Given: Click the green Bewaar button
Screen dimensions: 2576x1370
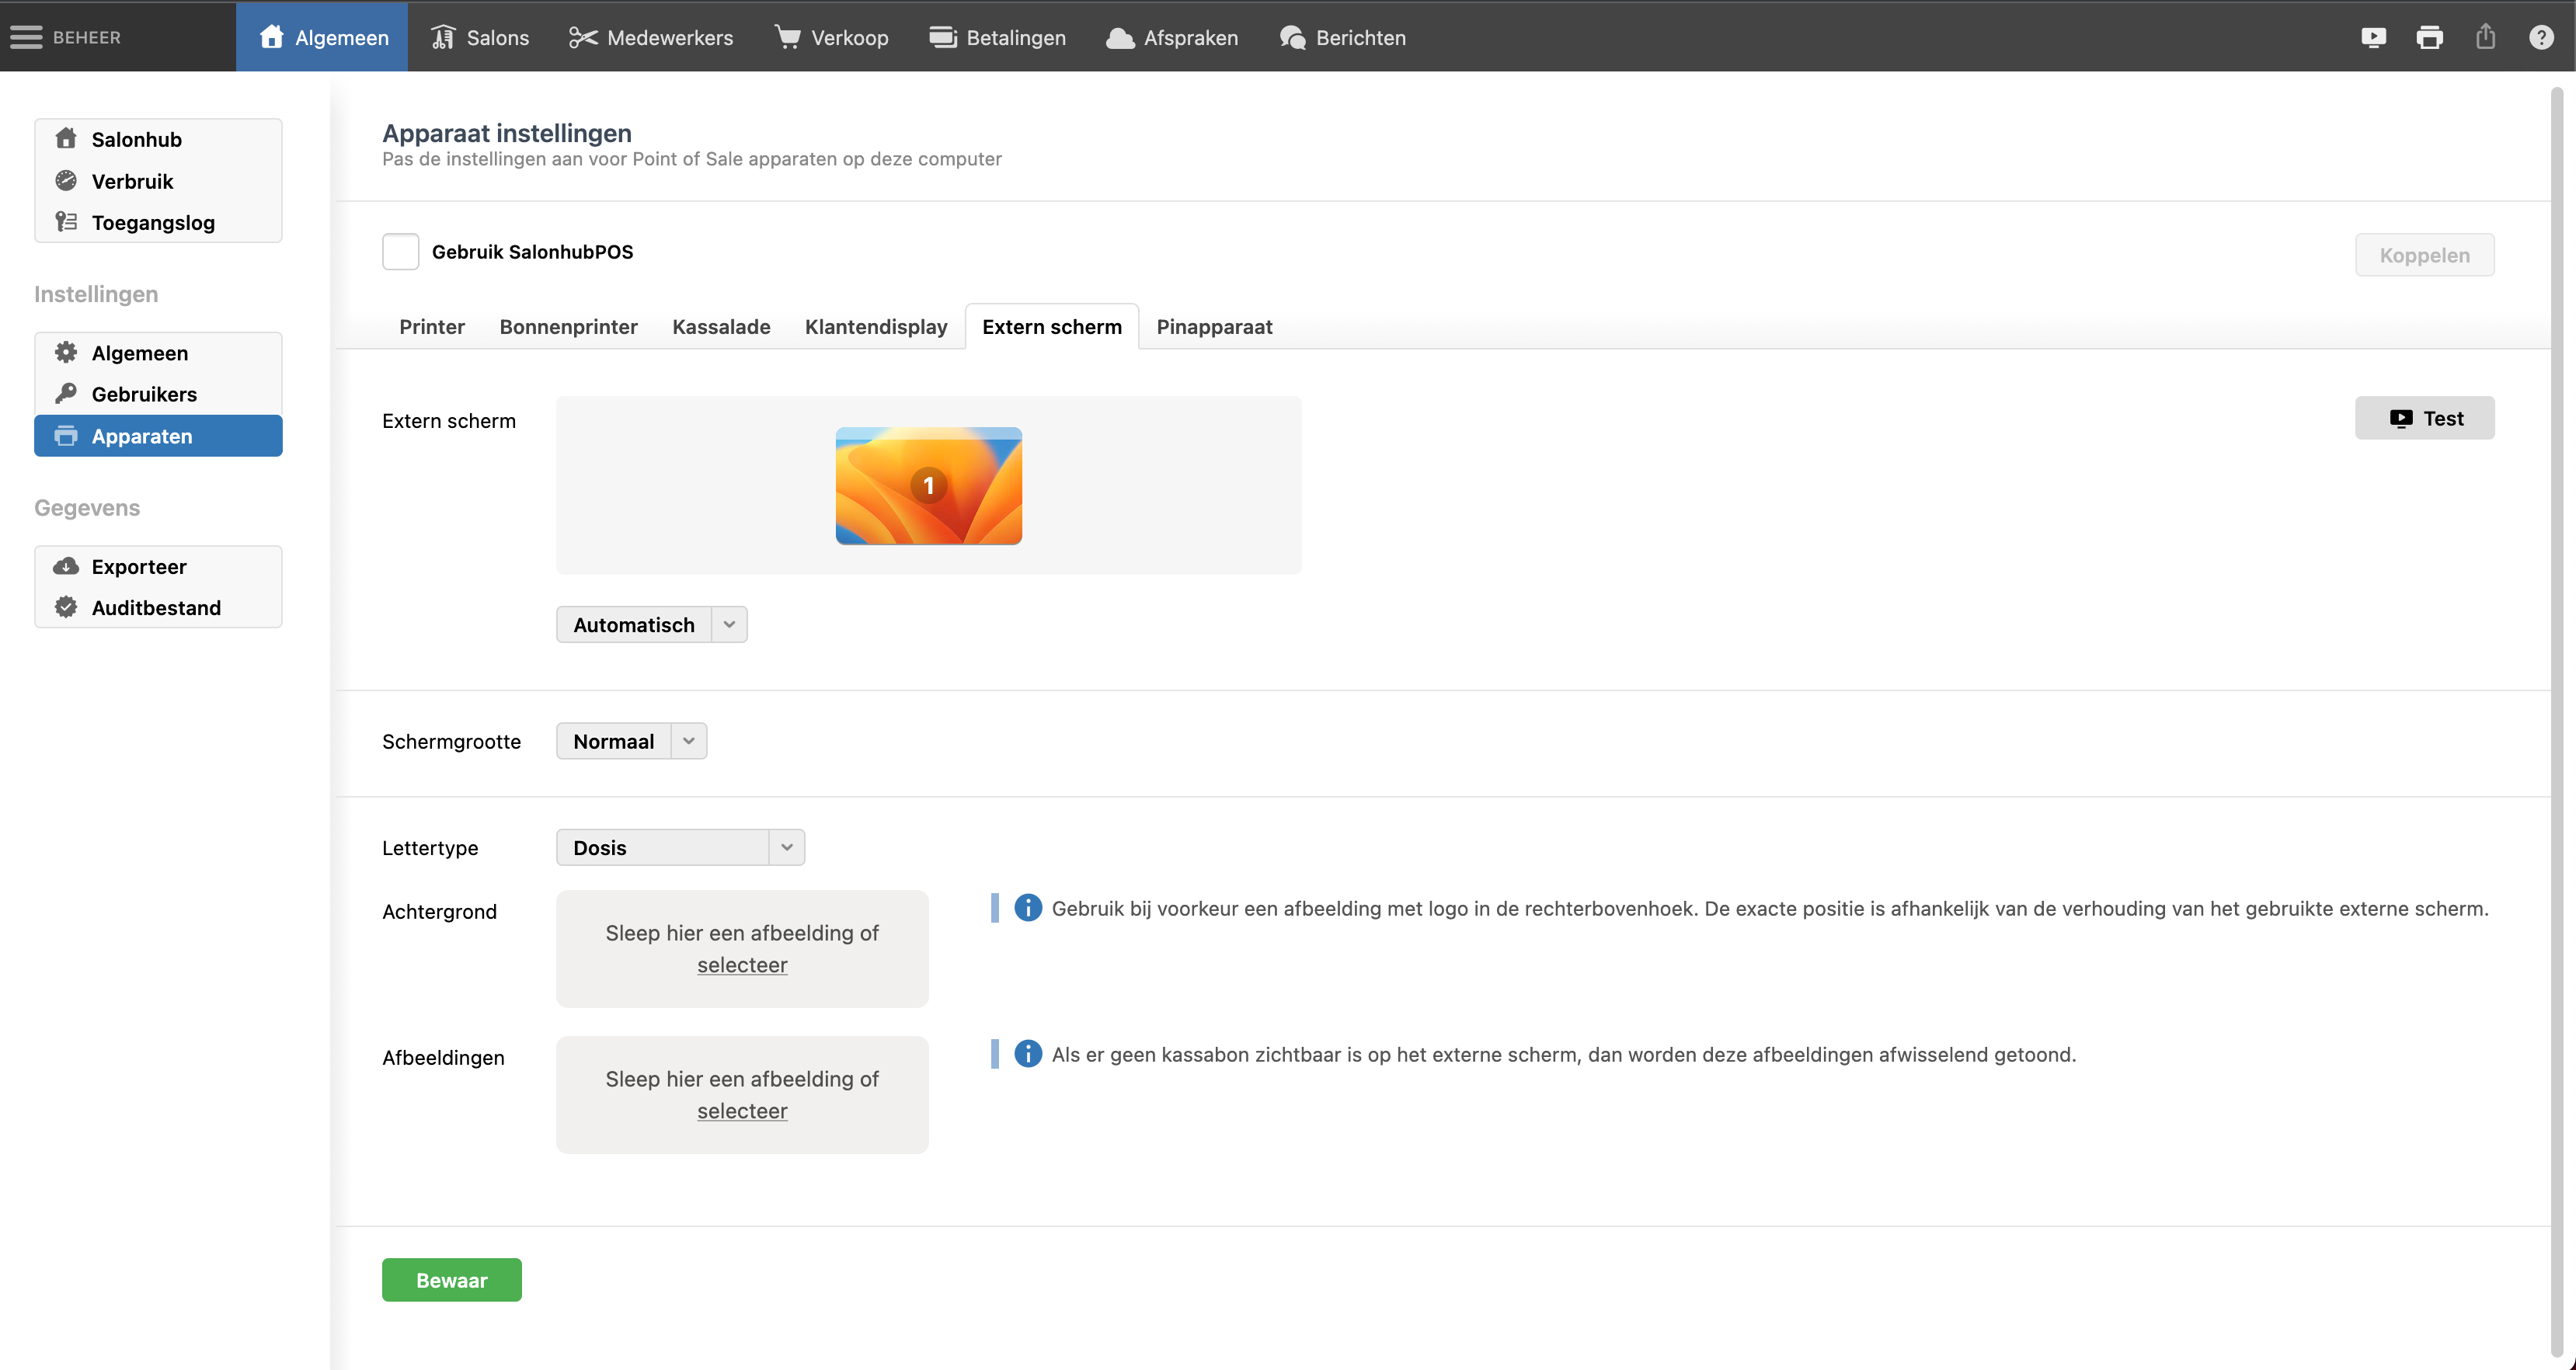Looking at the screenshot, I should [451, 1280].
